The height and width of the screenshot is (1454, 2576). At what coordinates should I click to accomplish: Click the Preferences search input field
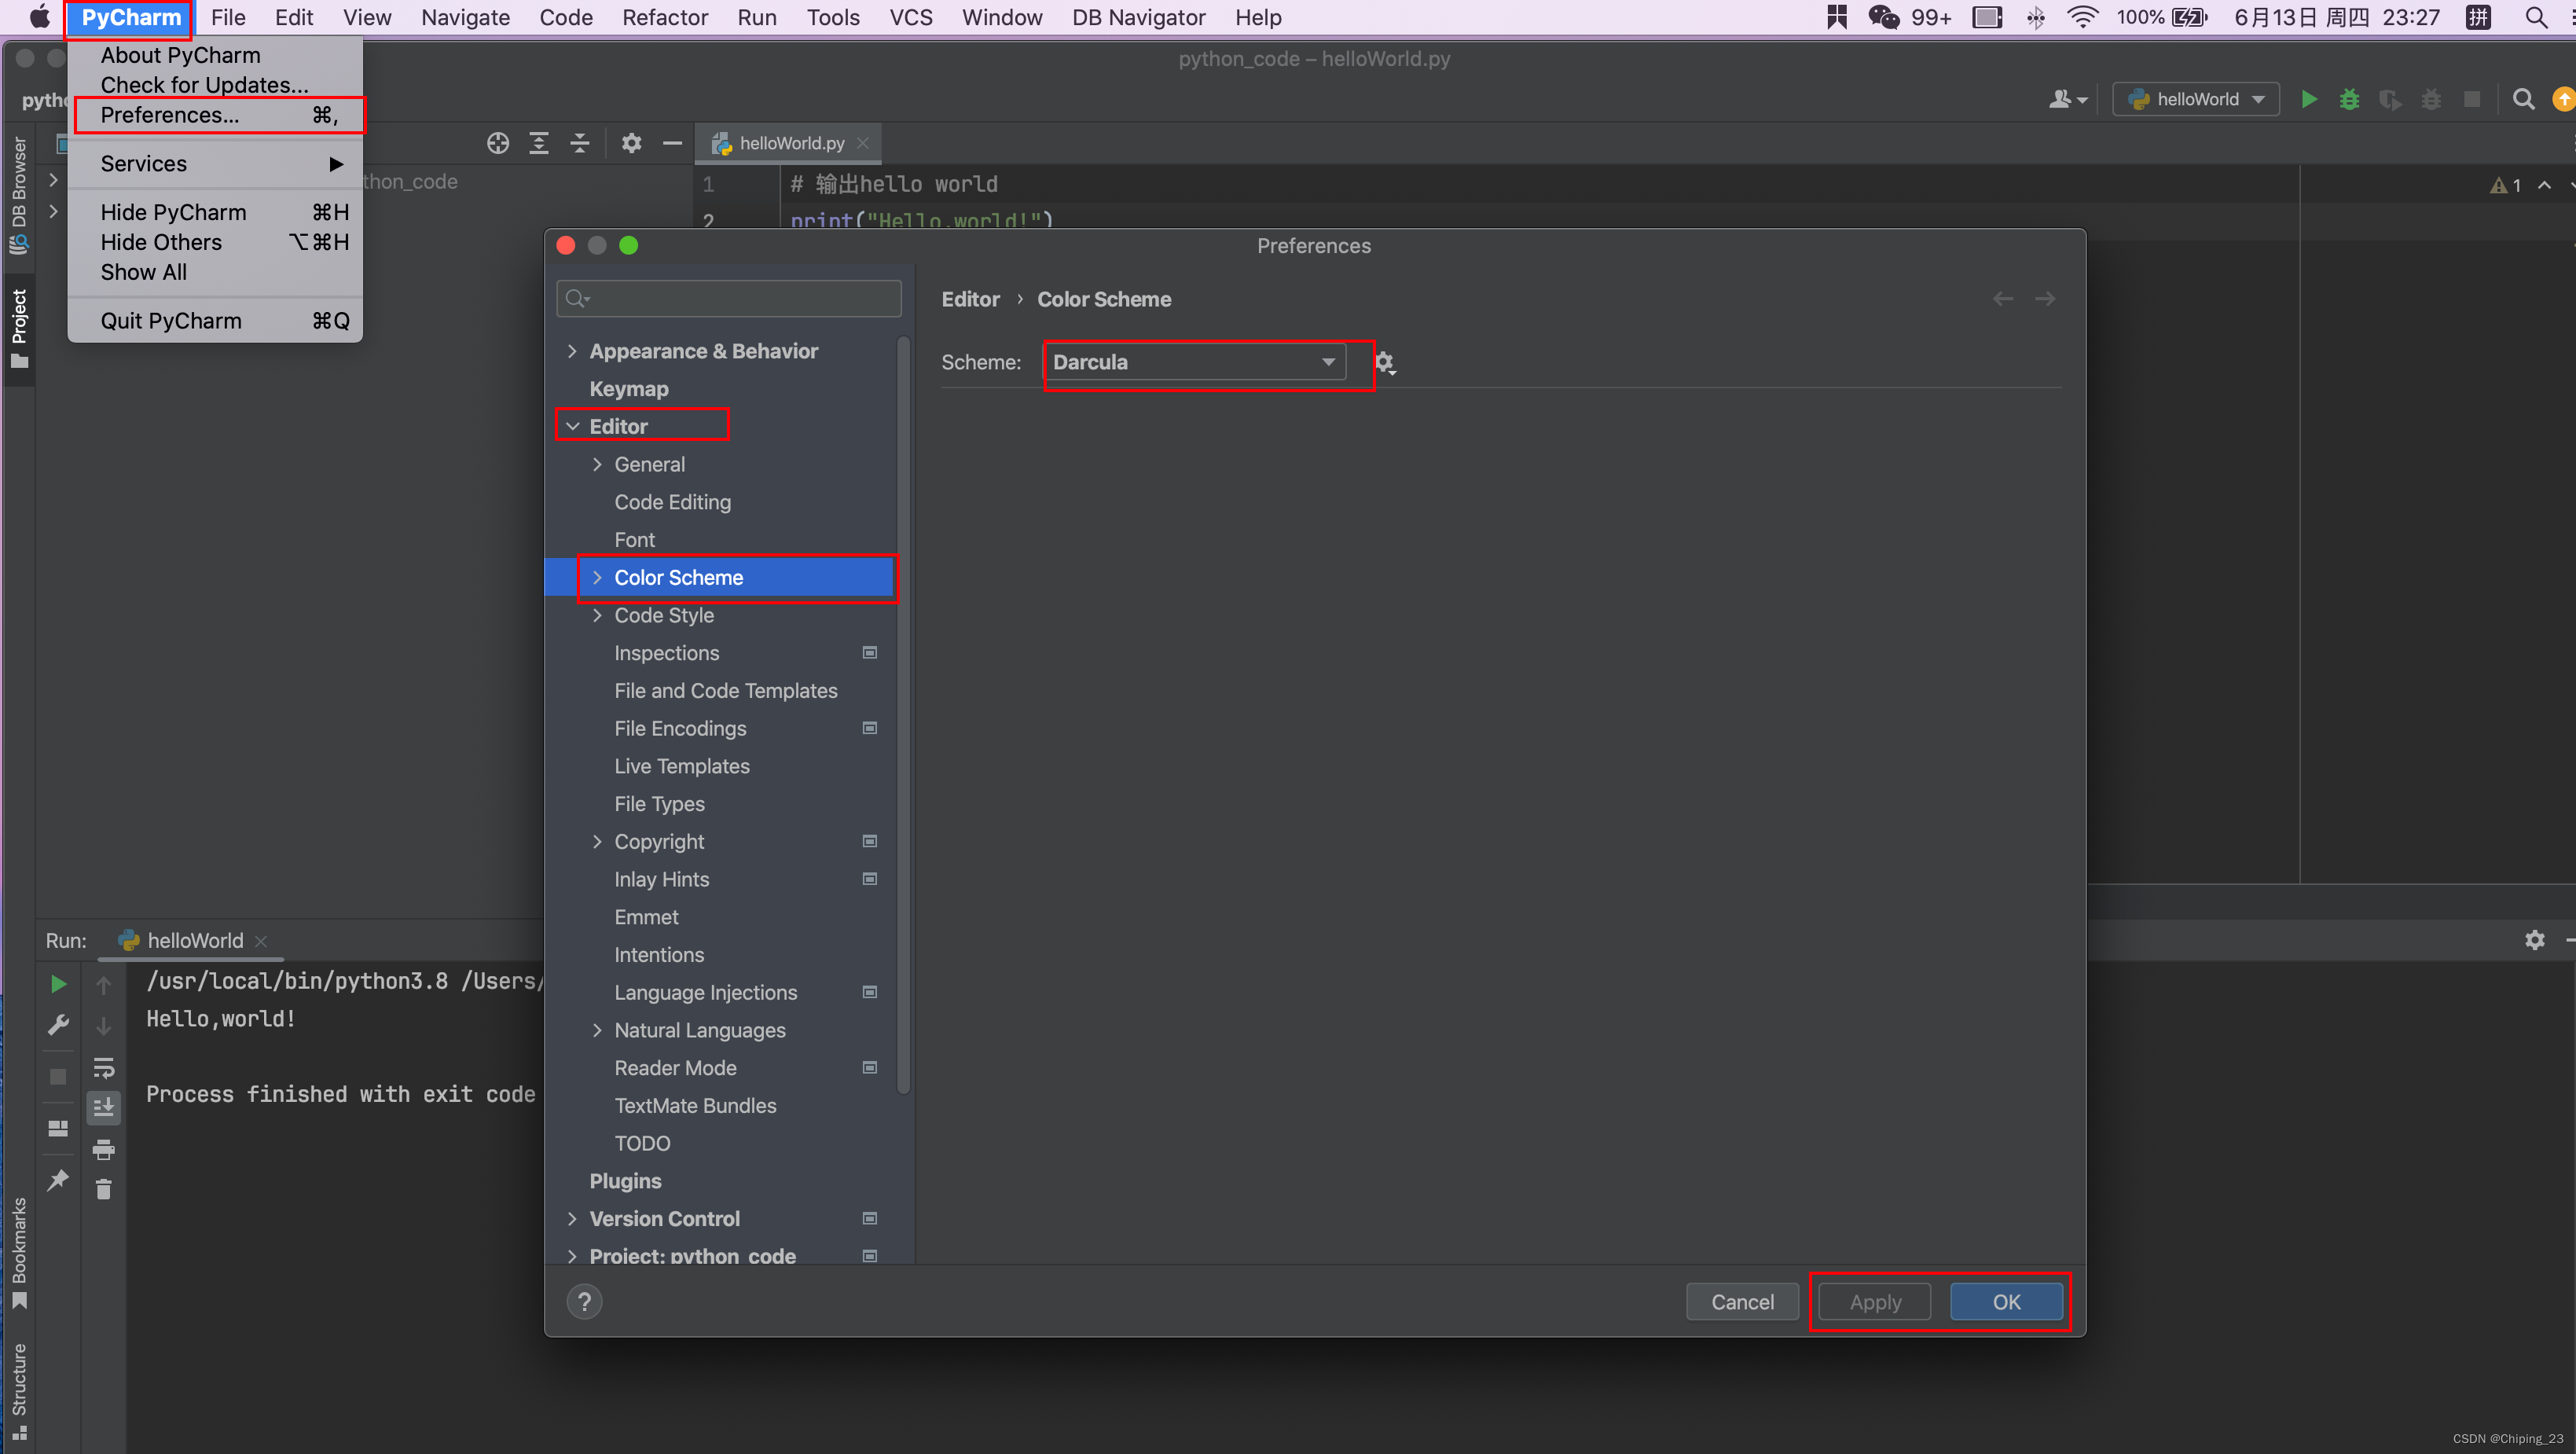tap(729, 298)
